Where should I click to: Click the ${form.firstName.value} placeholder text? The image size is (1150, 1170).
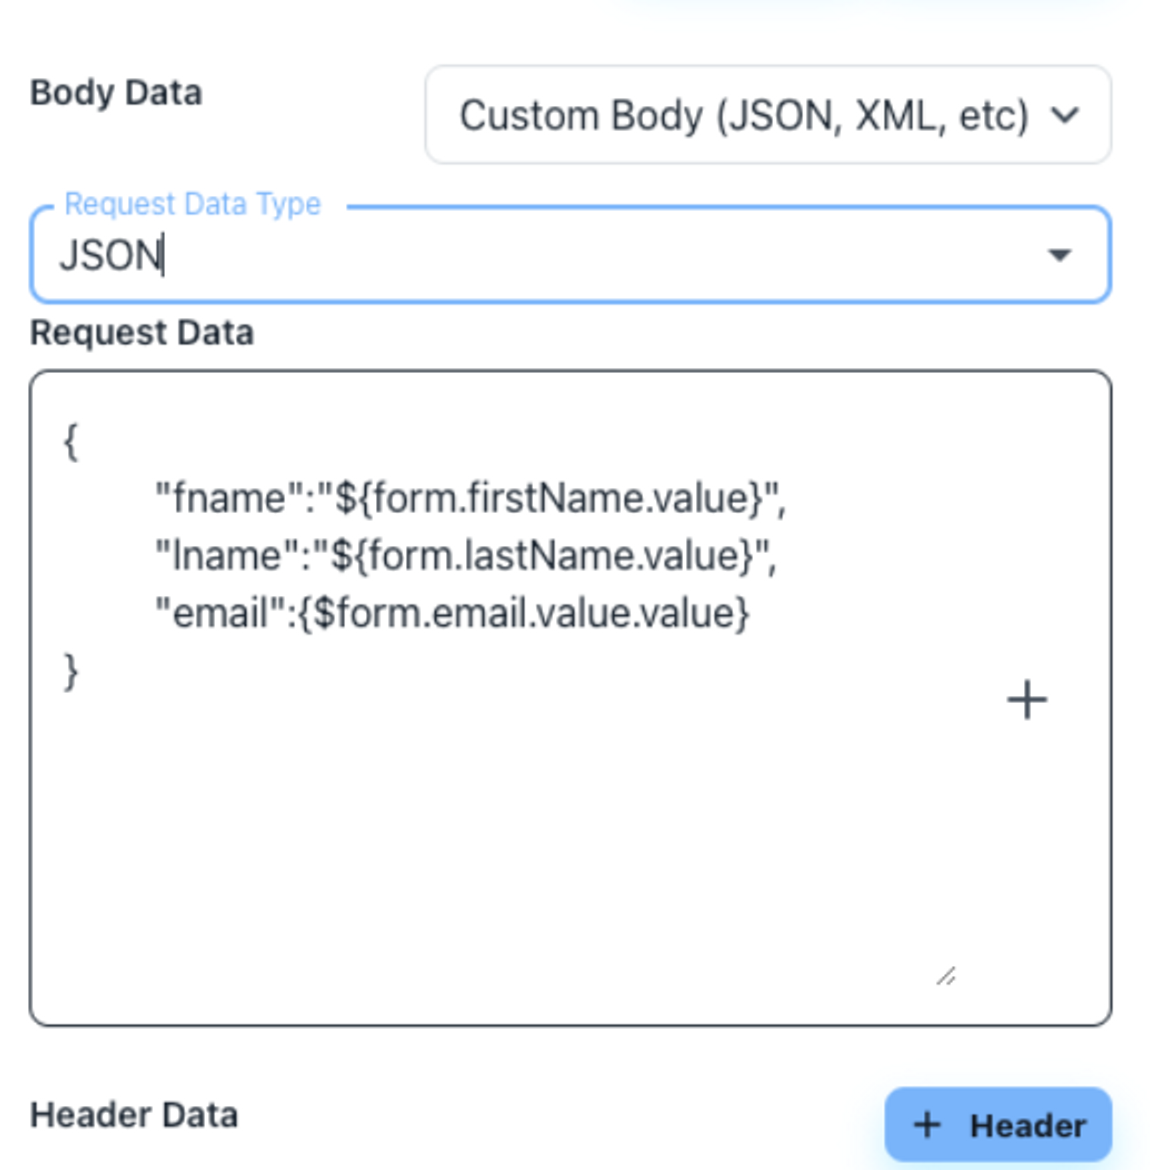point(549,497)
